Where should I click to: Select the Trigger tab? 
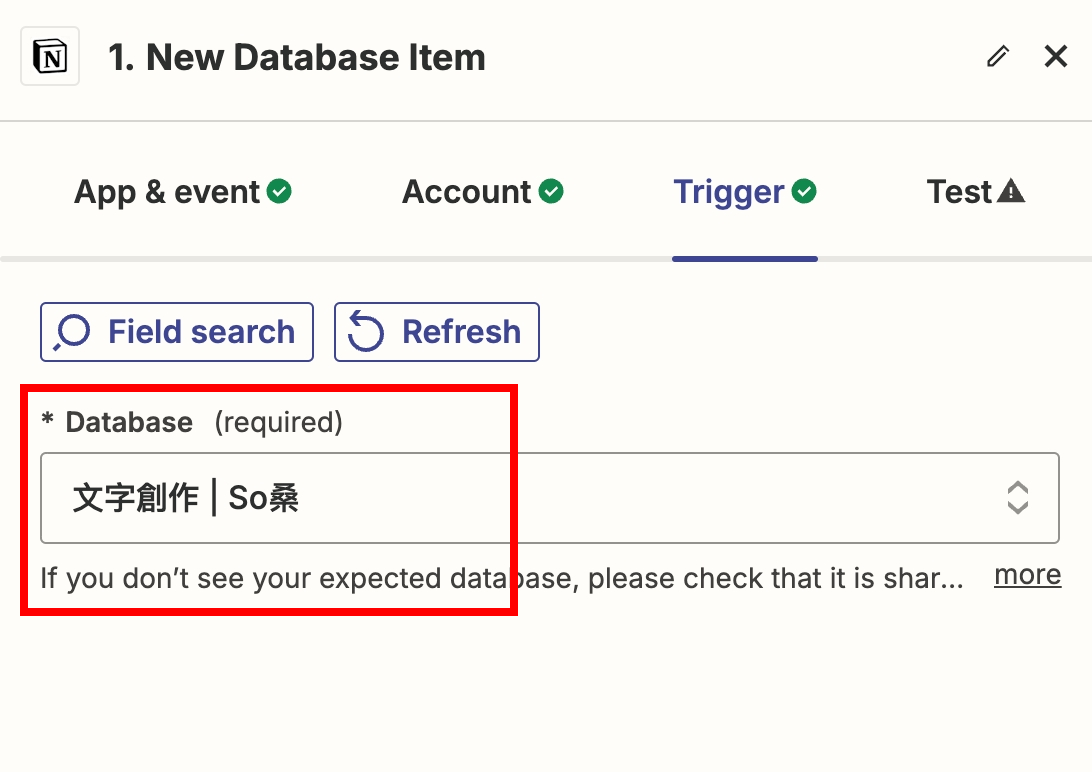click(x=729, y=192)
